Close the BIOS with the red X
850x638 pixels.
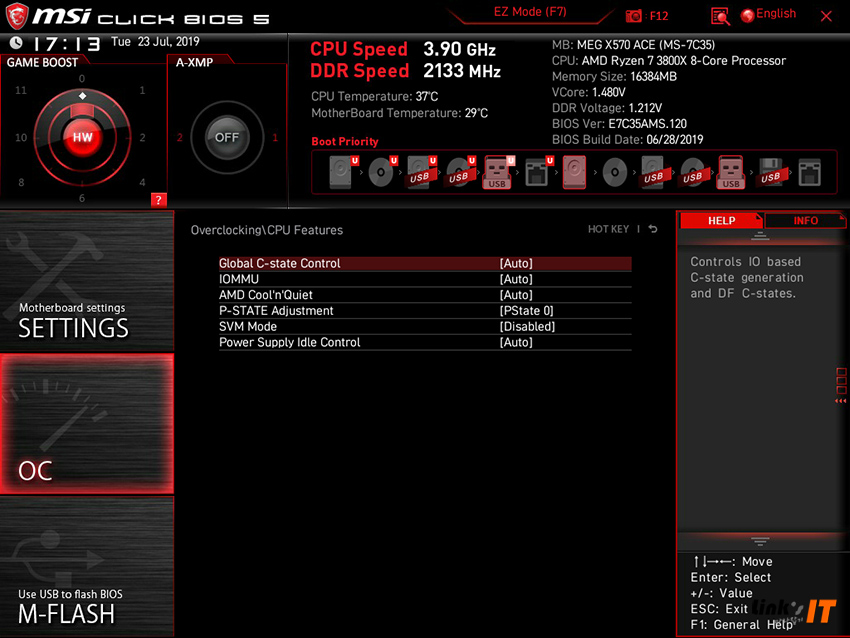point(826,16)
